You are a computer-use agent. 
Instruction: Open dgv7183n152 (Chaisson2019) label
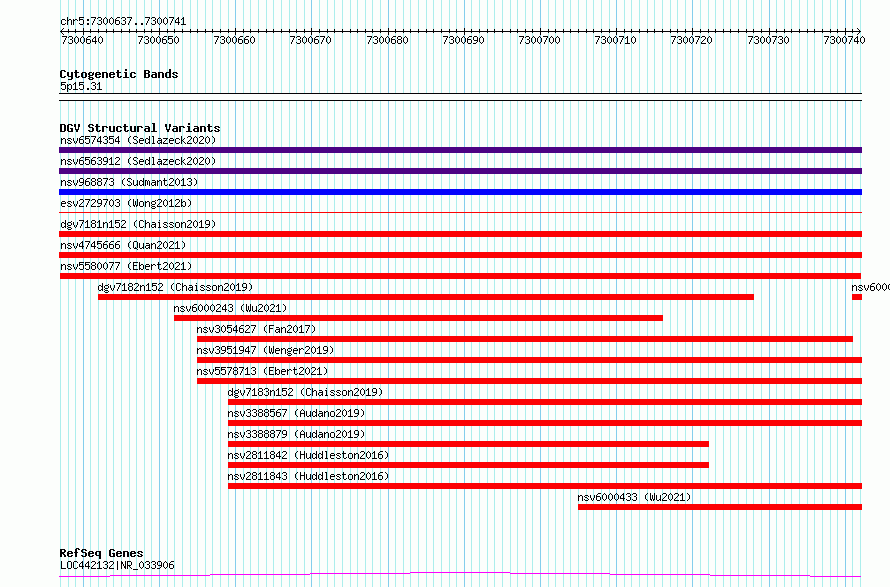click(x=305, y=392)
